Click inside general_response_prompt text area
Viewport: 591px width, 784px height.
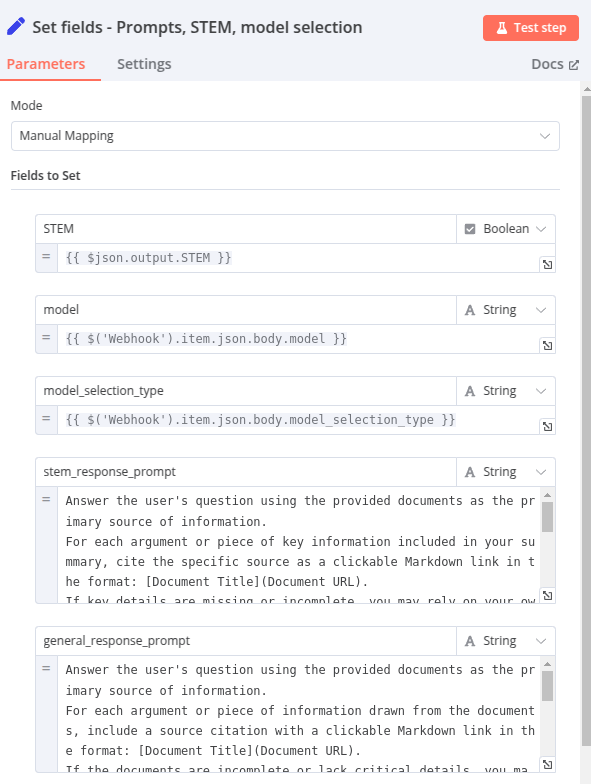pos(299,714)
